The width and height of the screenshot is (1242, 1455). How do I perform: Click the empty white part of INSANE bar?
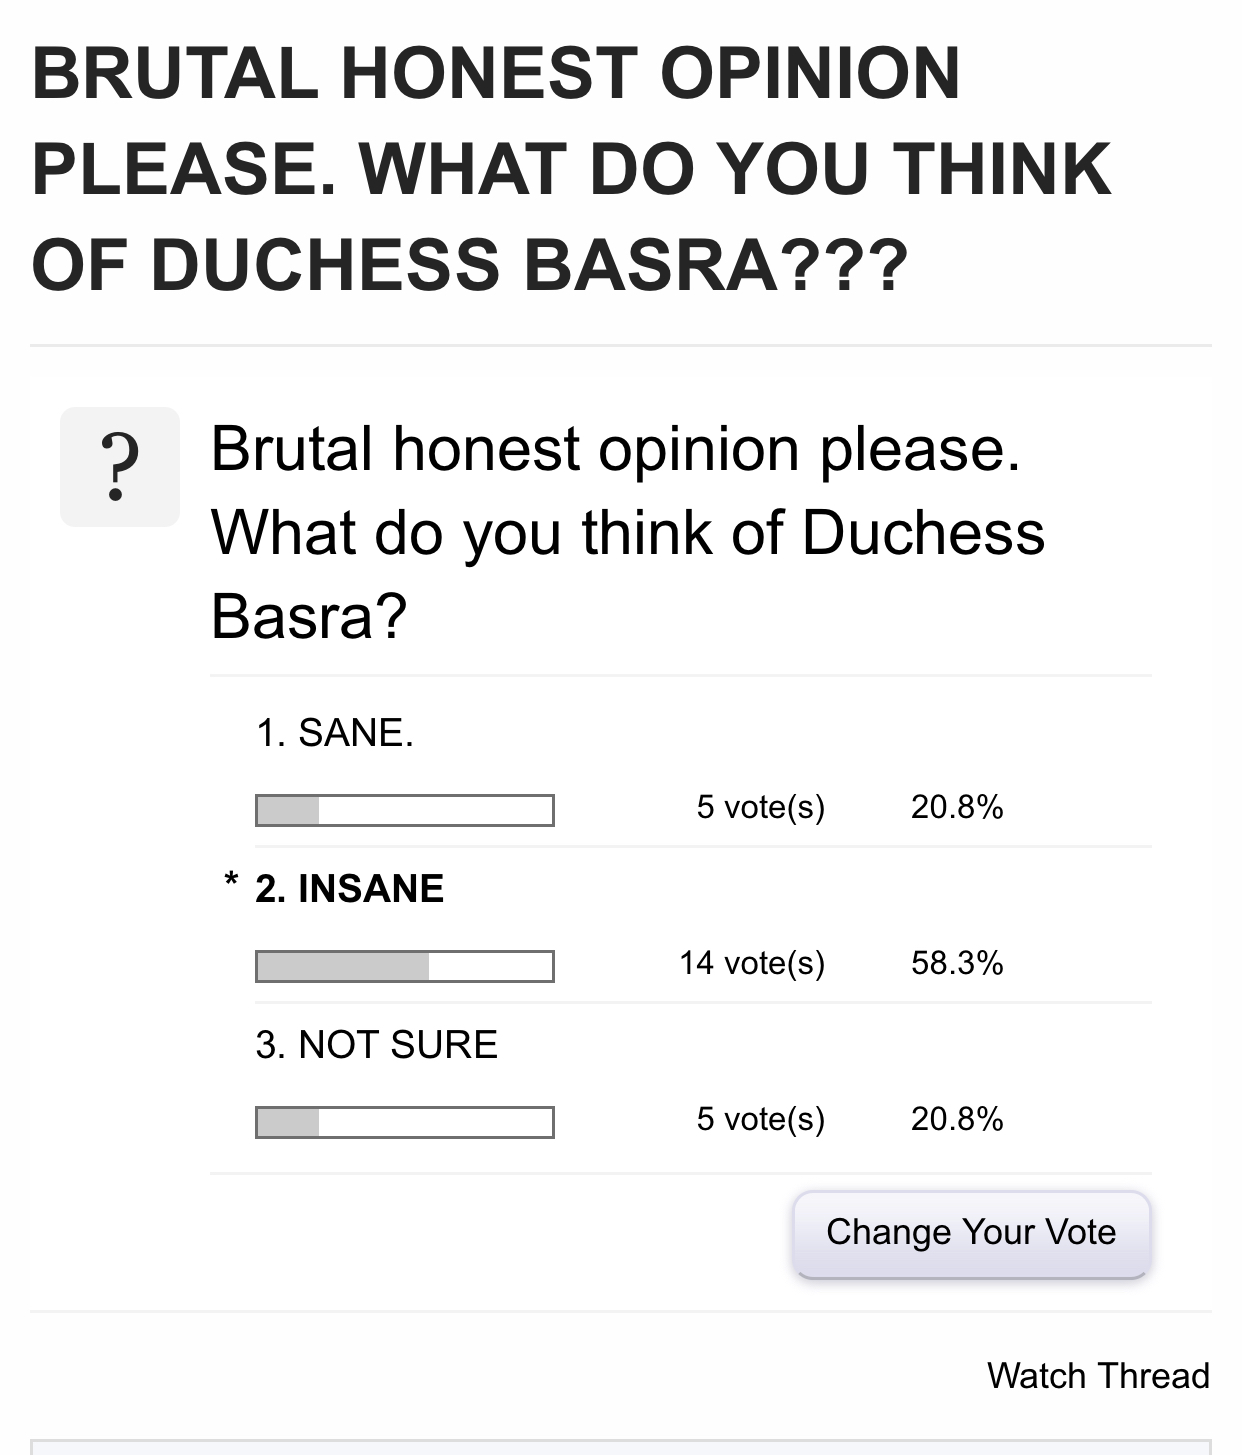coord(490,966)
